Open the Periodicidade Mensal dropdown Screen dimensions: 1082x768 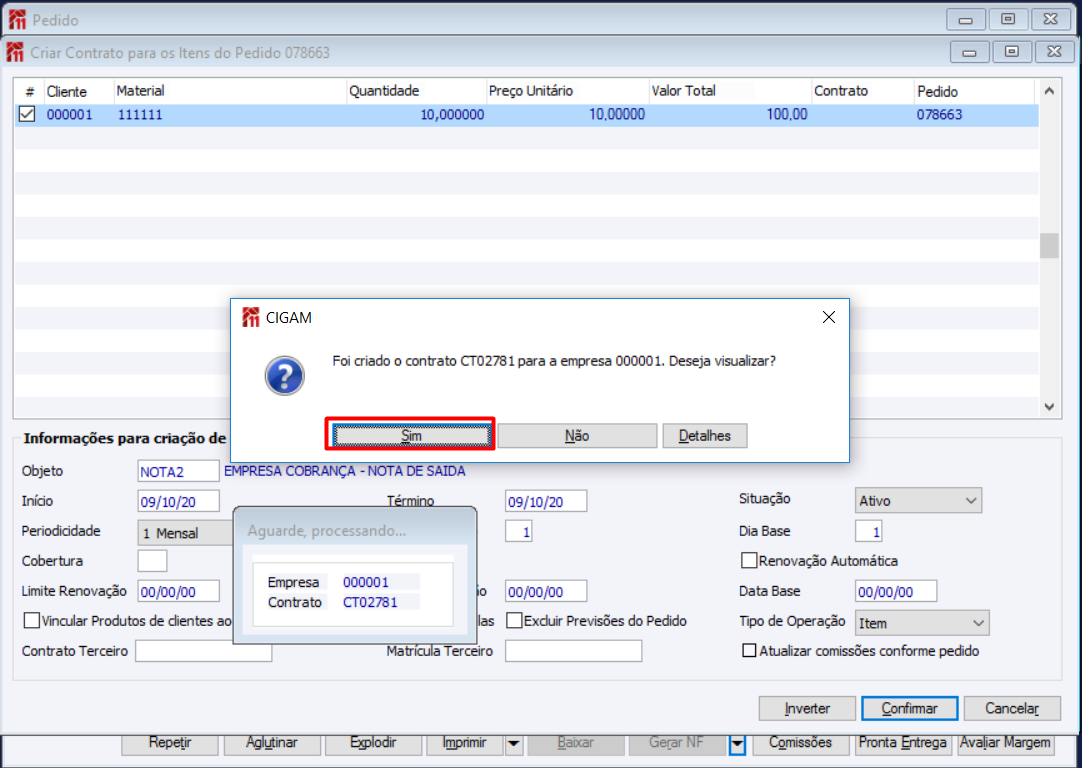(186, 533)
